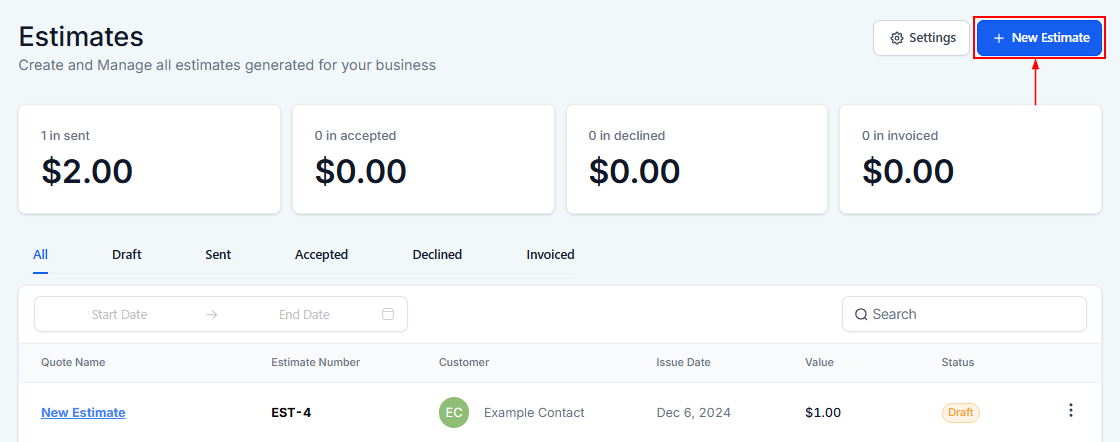Click the plus icon on New Estimate

(x=999, y=39)
